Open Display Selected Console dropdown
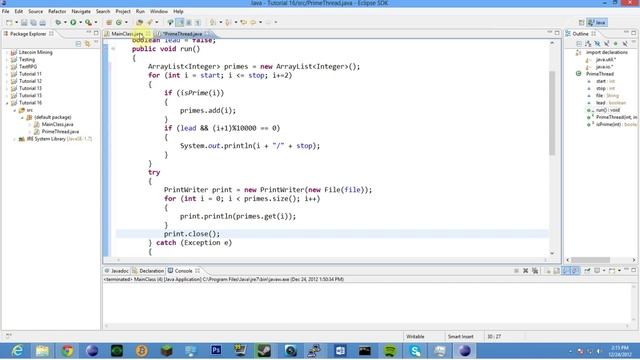Image resolution: width=640 pixels, height=360 pixels. tap(604, 271)
